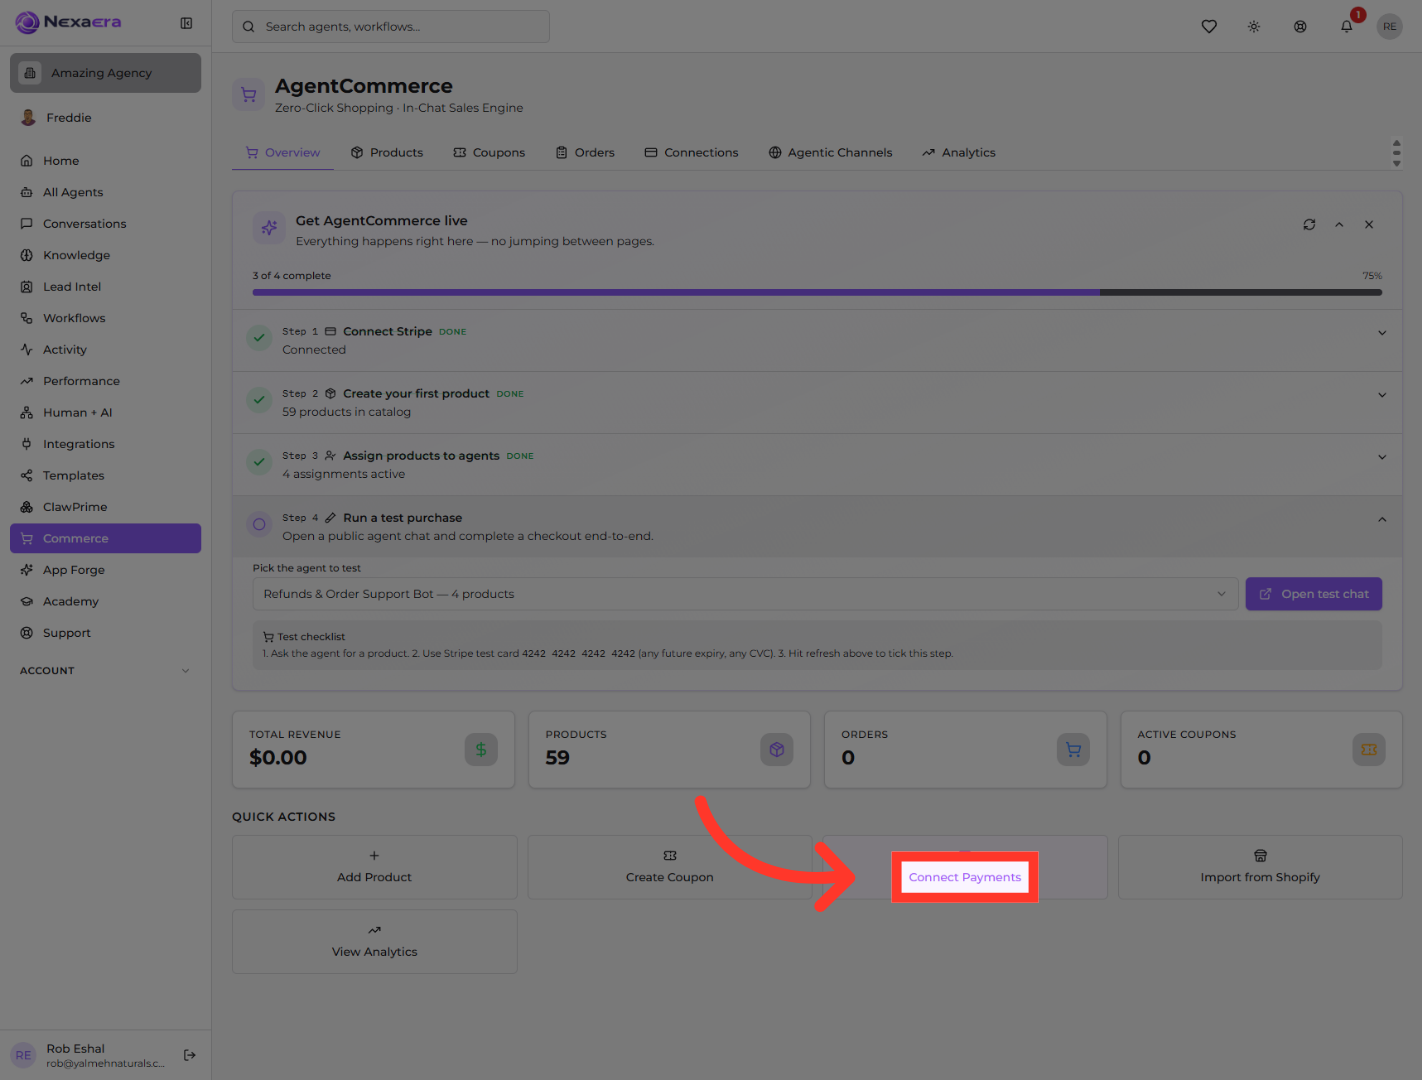
Task: Click the Total Revenue dollar icon
Action: pos(481,750)
